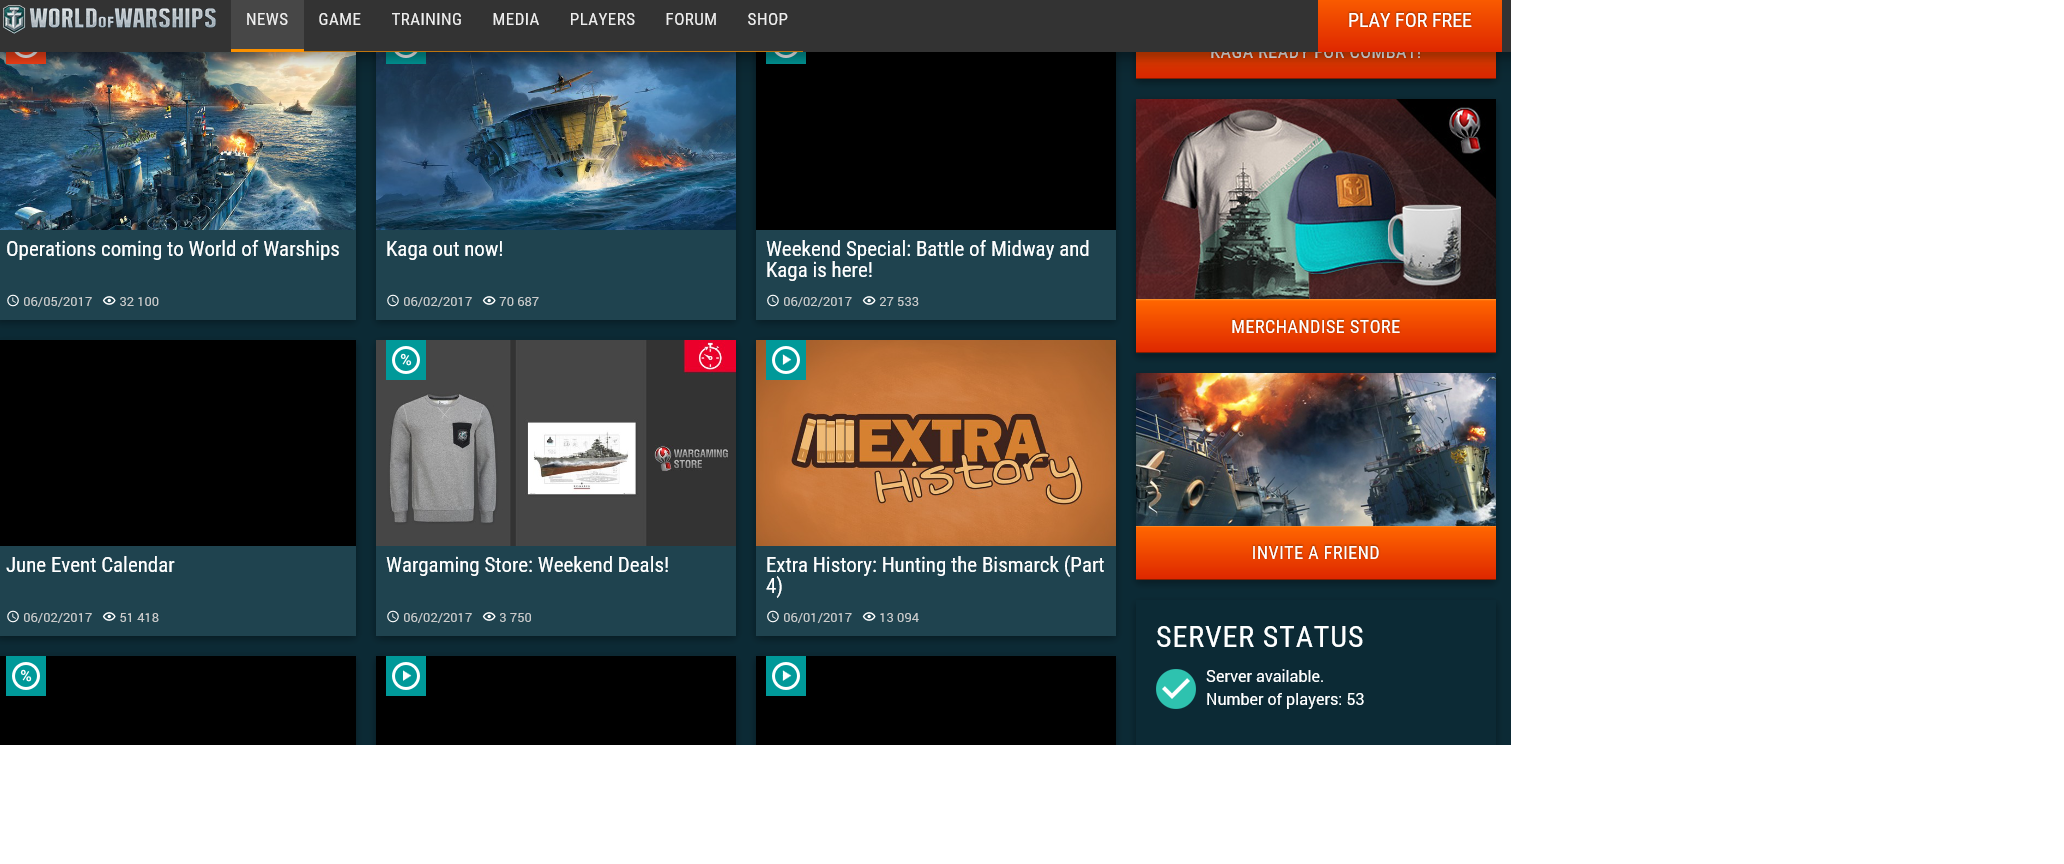Click the Wargaming Store balloon corner icon
The height and width of the screenshot is (864, 2064).
coord(1465,130)
